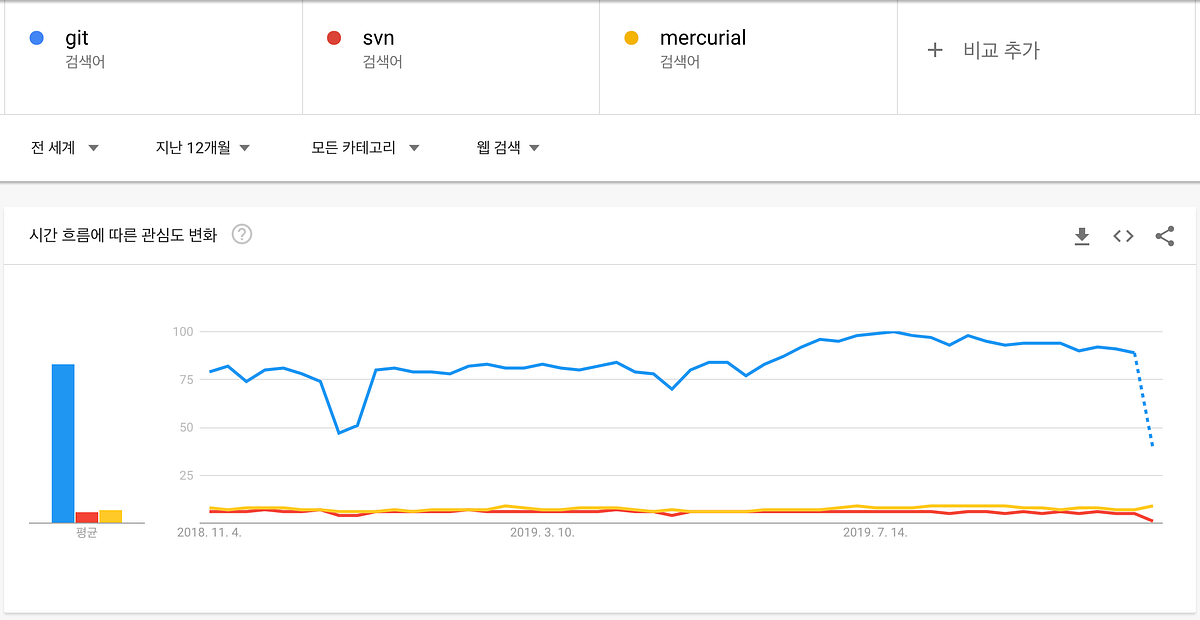1200x620 pixels.
Task: Select the yellow mercurial color dot
Action: pos(631,38)
